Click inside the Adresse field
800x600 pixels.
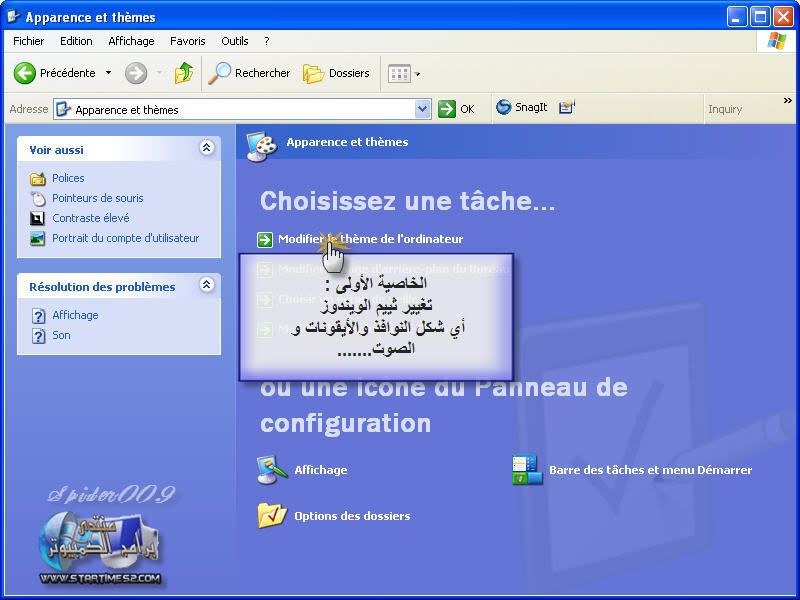point(242,109)
